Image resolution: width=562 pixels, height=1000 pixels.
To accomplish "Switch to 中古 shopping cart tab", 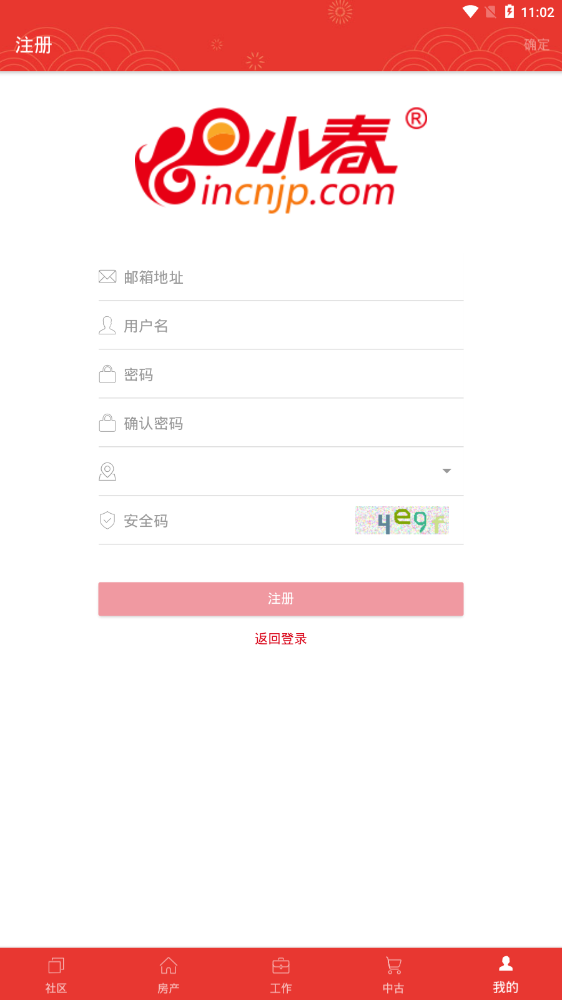I will pos(393,974).
